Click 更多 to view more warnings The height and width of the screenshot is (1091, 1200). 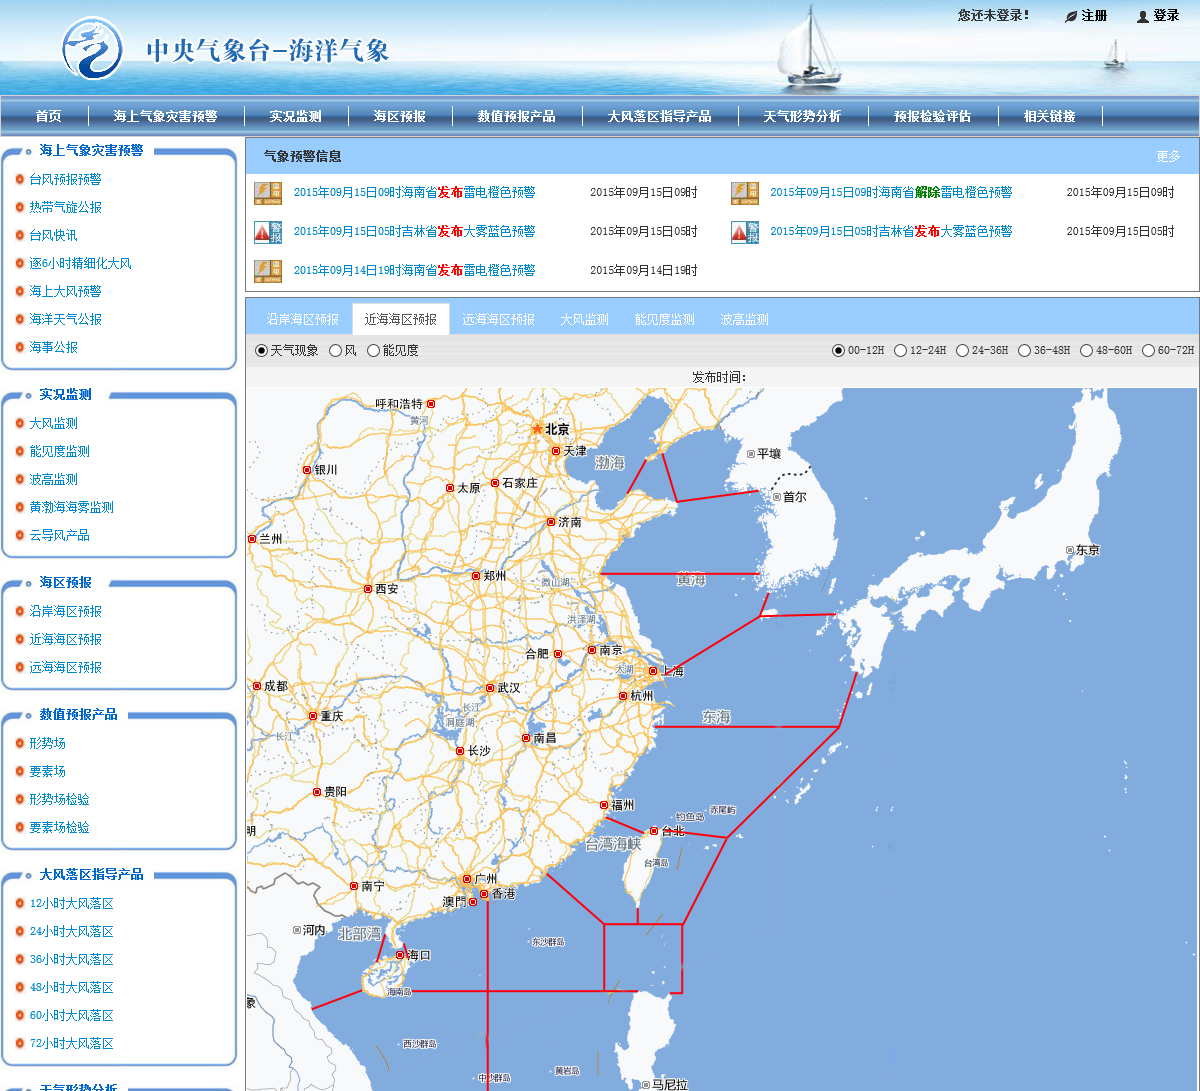tap(1167, 157)
